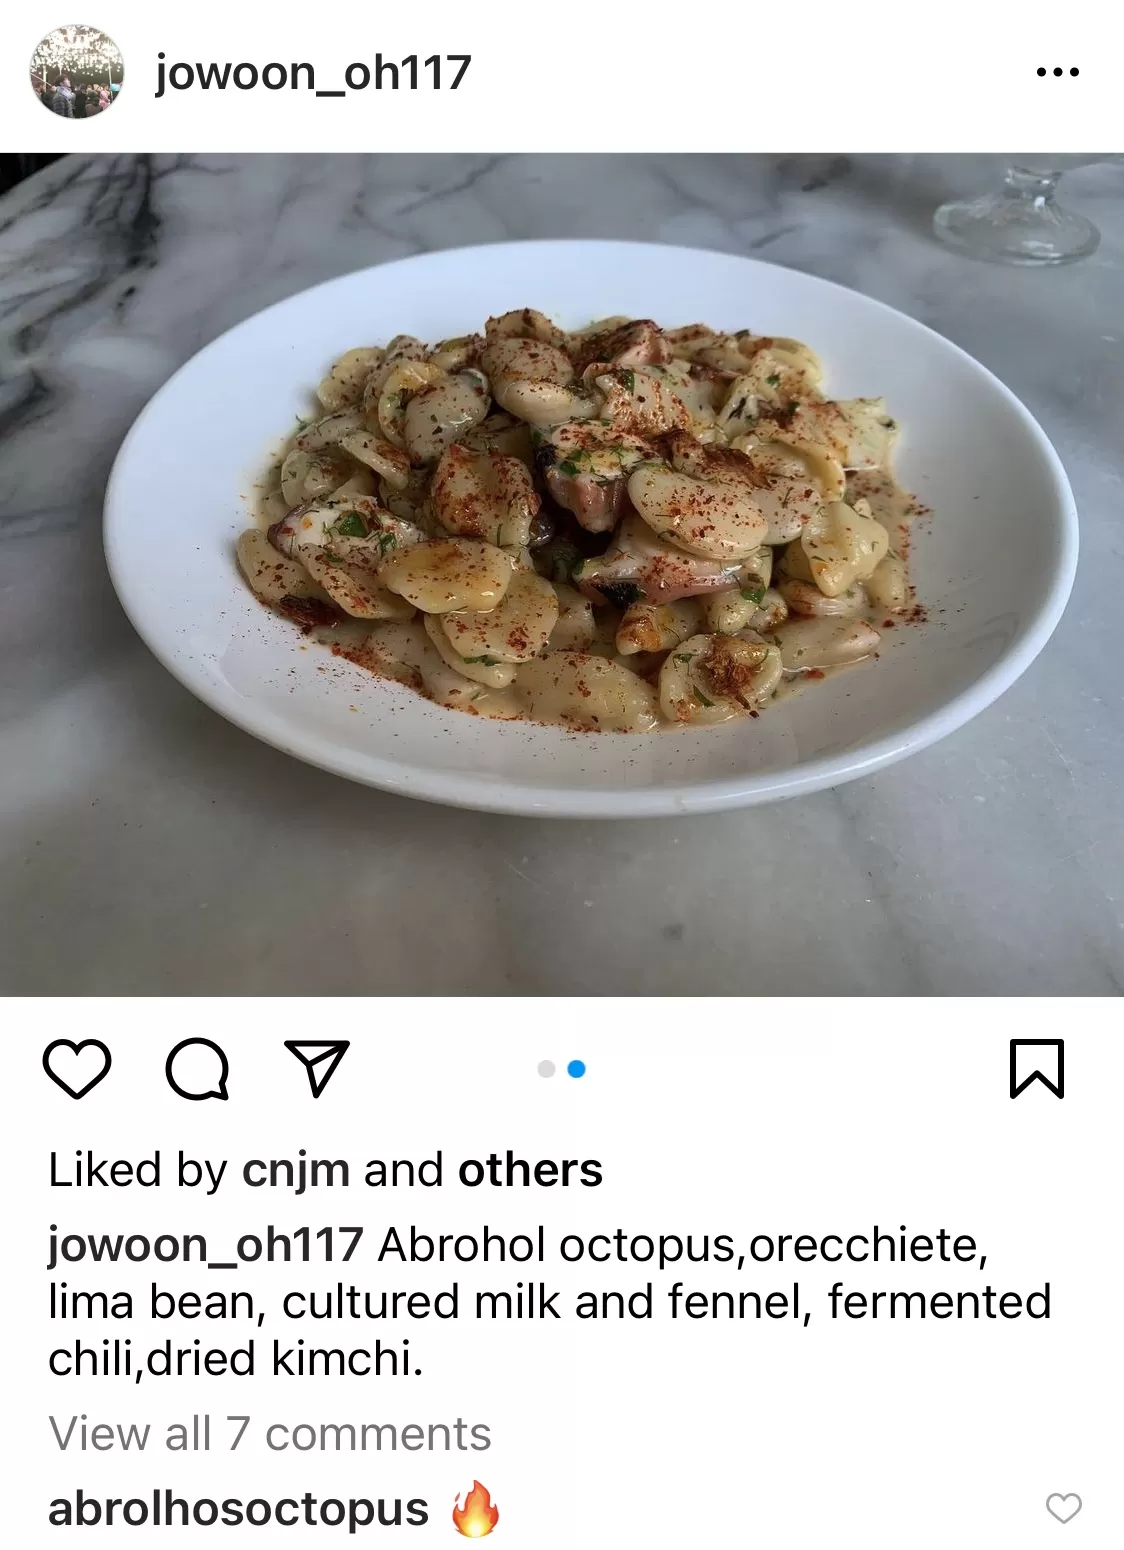The height and width of the screenshot is (1550, 1124).
Task: Go to first carousel photo dot
Action: [546, 1069]
